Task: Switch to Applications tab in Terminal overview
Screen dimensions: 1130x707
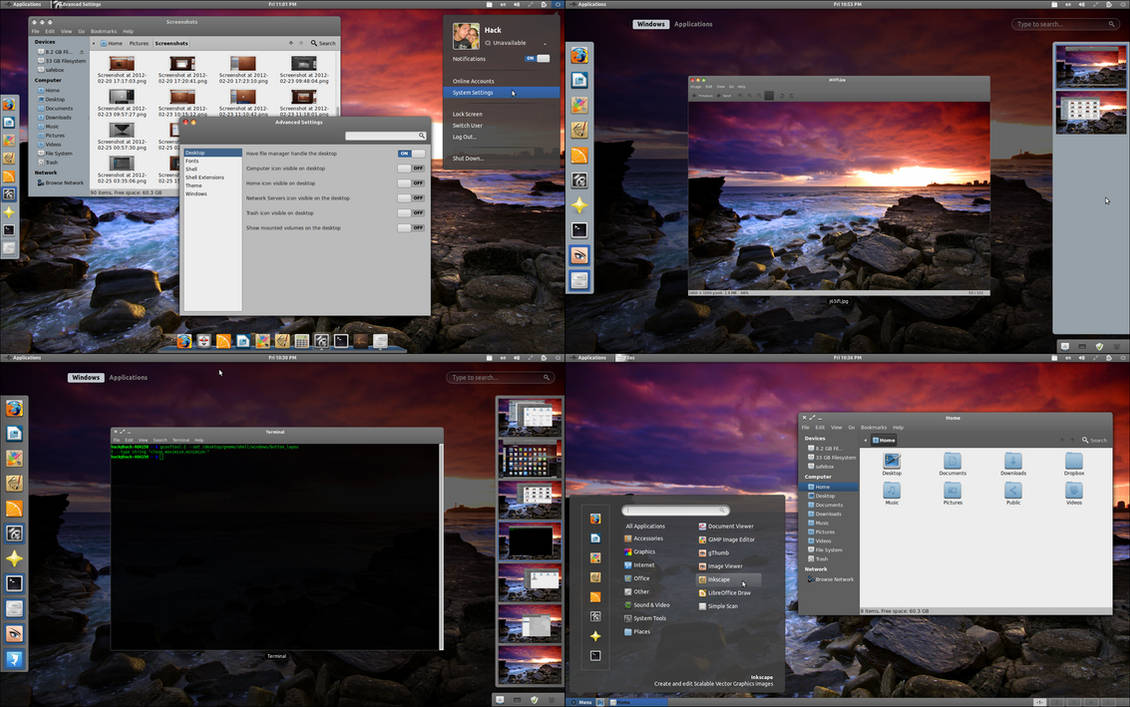Action: [128, 378]
